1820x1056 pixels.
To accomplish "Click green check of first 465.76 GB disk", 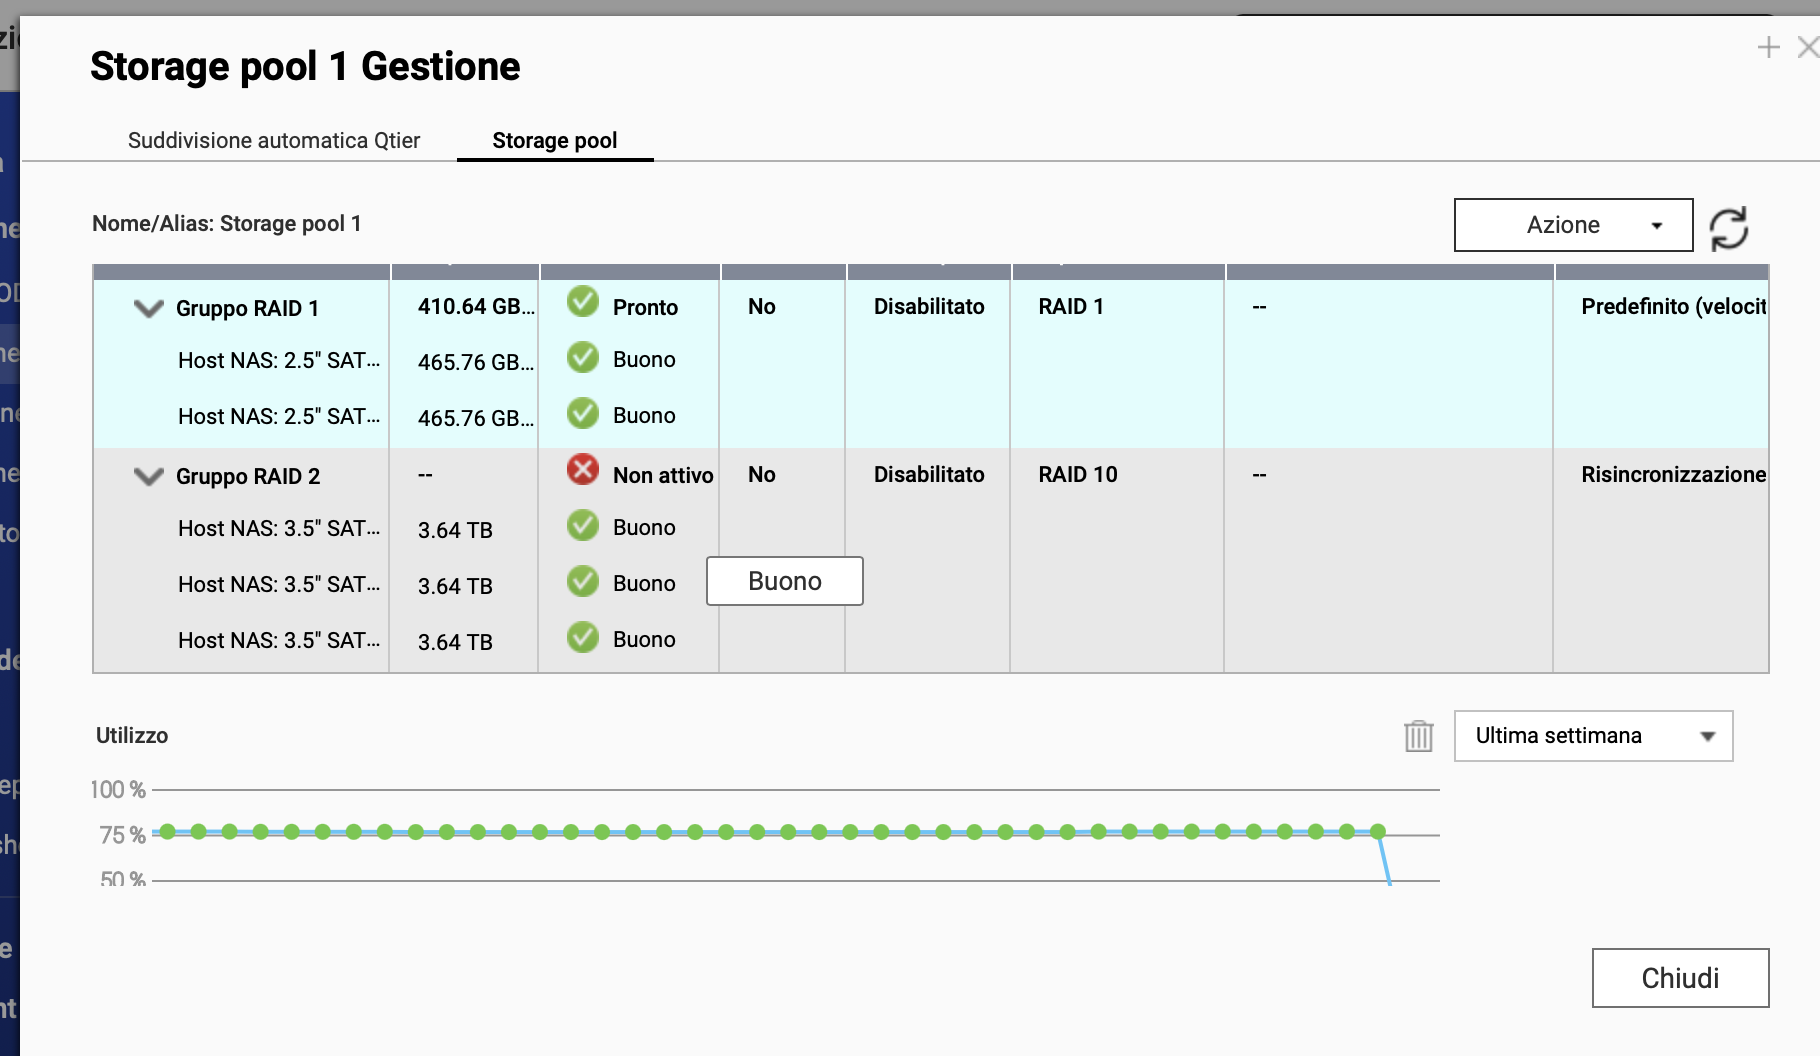I will [x=583, y=358].
